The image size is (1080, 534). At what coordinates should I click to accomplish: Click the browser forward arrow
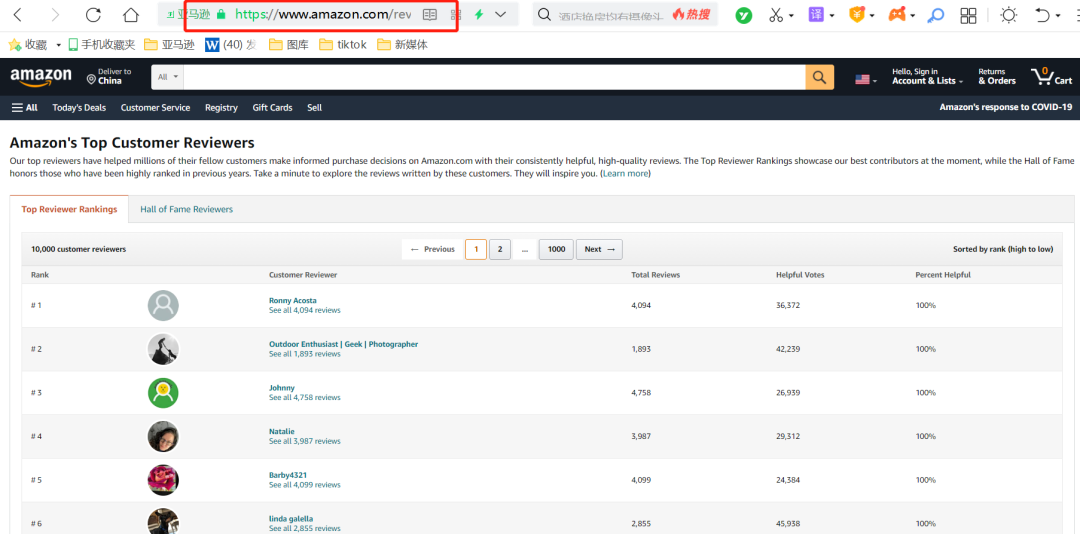[56, 14]
